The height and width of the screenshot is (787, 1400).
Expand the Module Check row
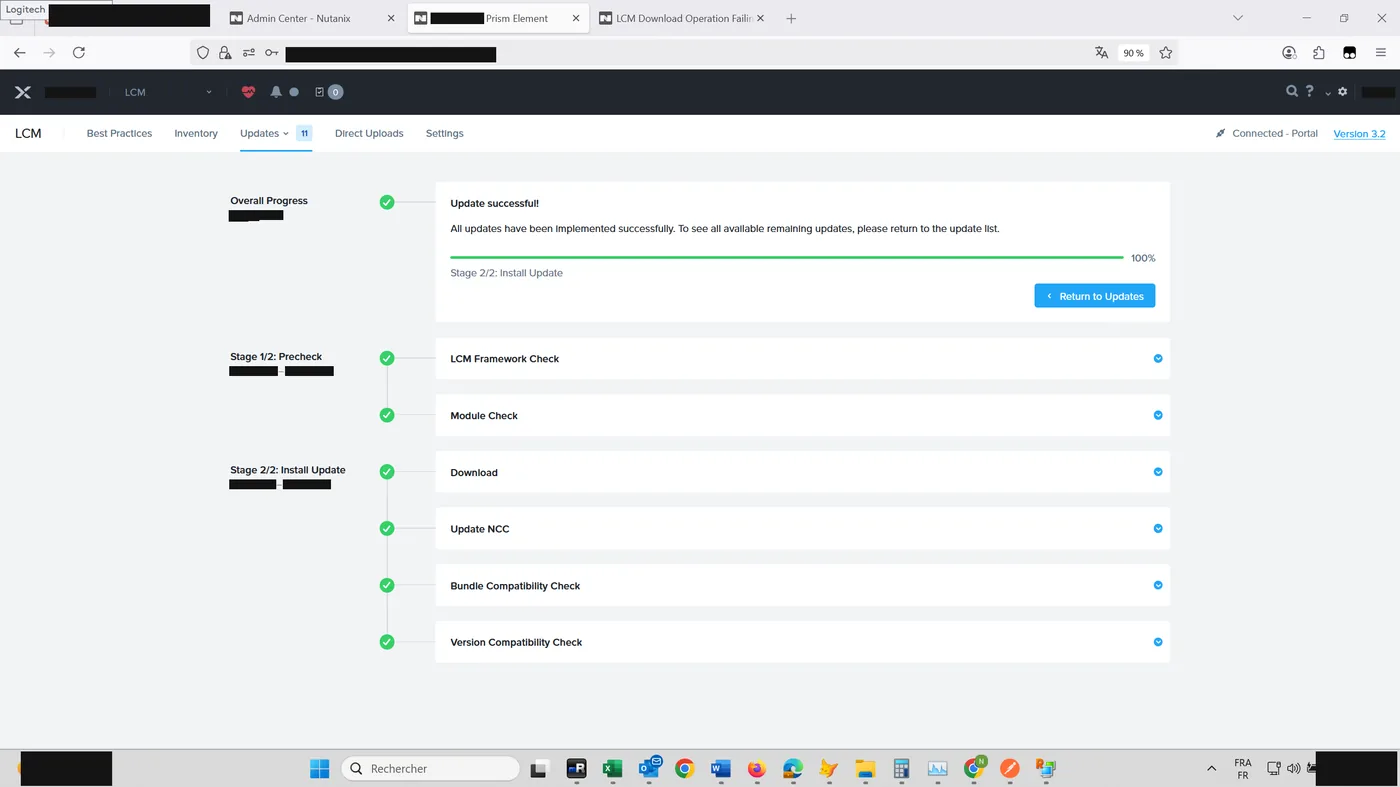click(802, 415)
